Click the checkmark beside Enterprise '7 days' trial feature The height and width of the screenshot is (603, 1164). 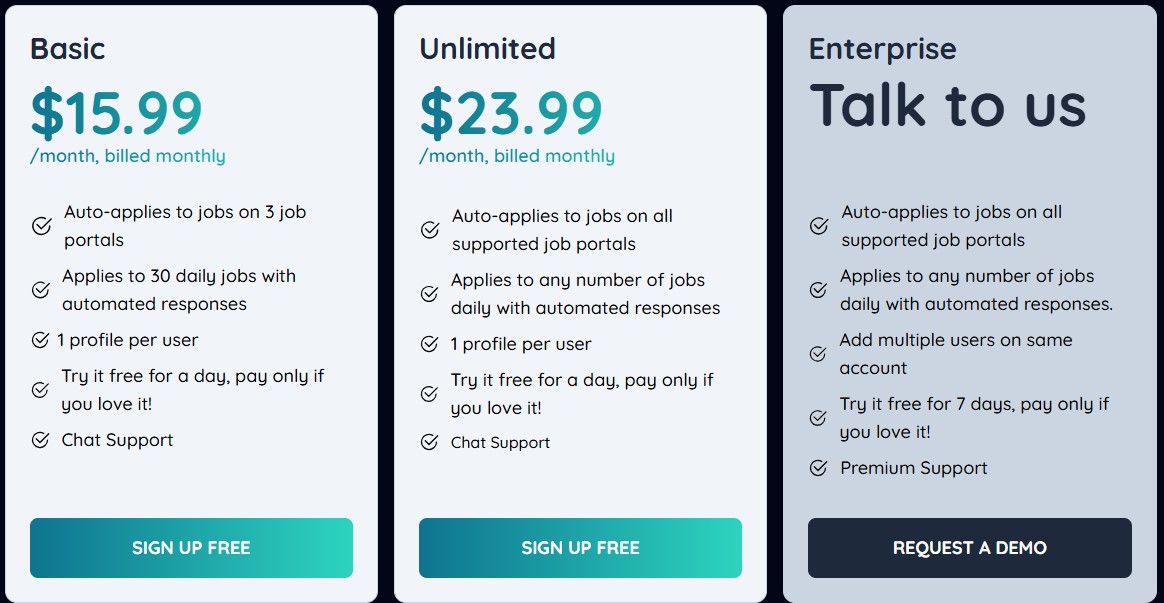pos(818,417)
